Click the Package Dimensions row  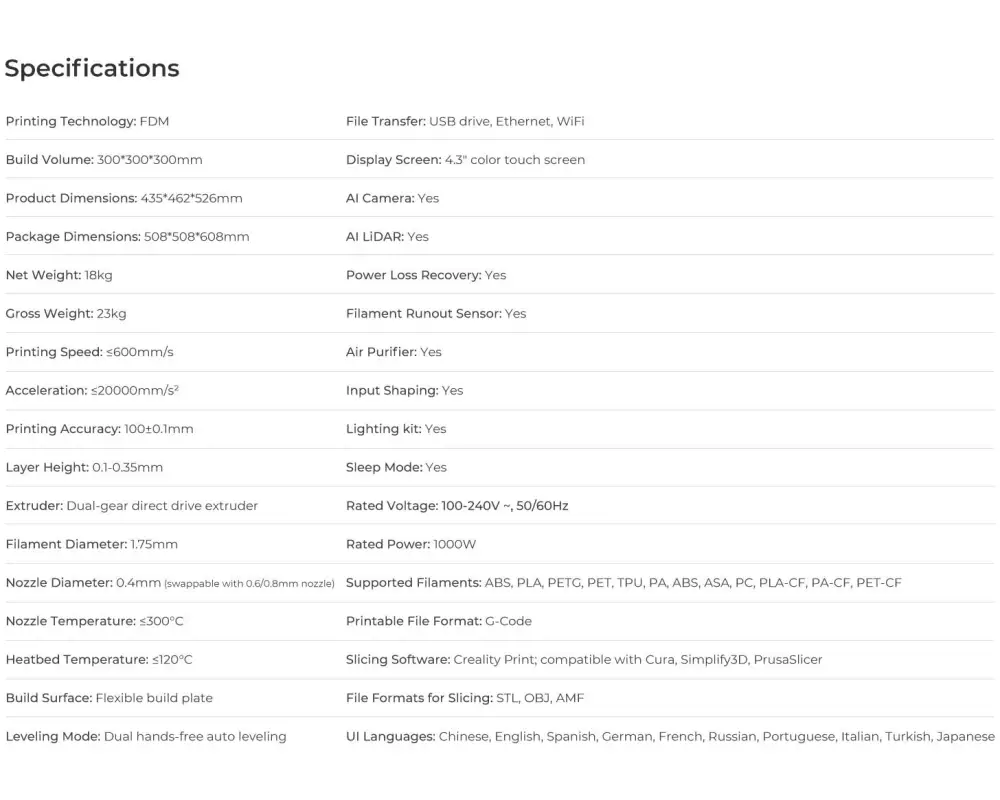pos(128,237)
